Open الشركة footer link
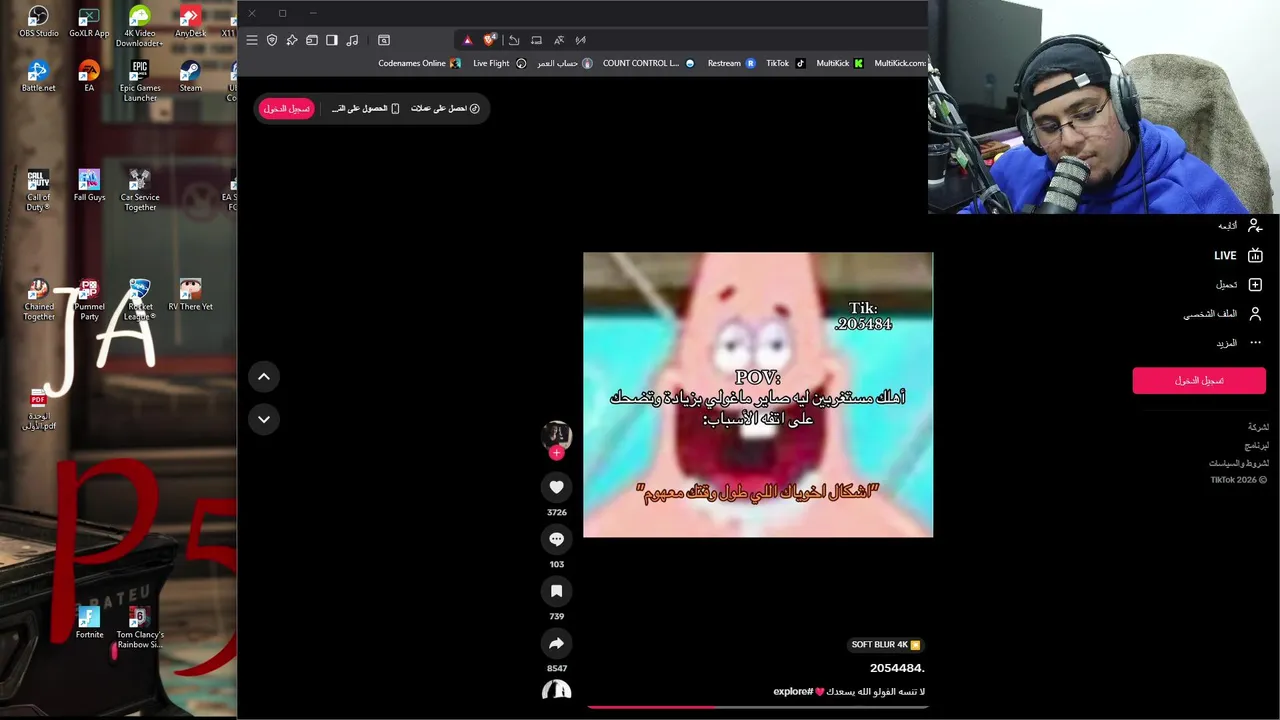 click(1258, 427)
